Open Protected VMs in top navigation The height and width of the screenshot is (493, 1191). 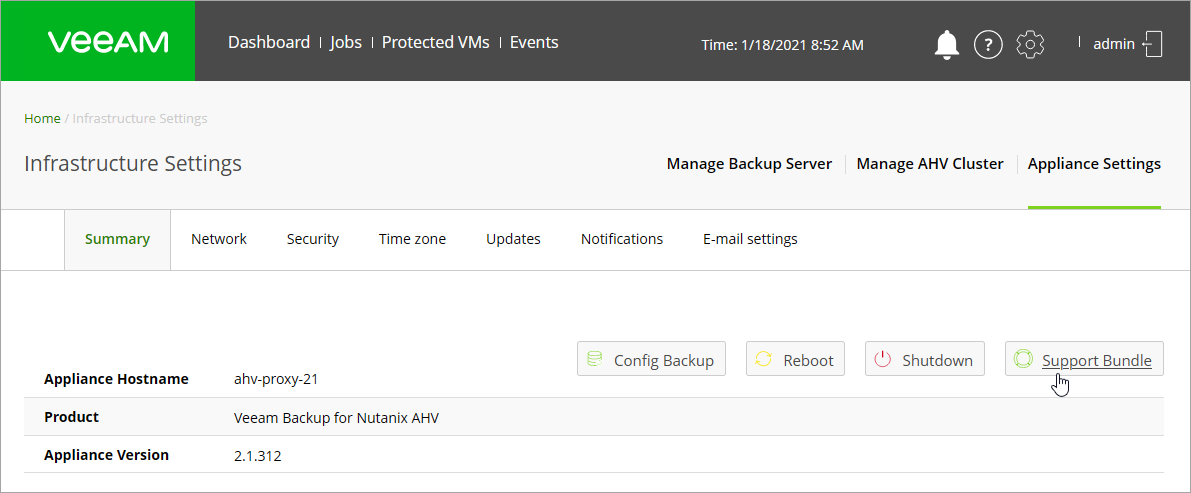436,42
